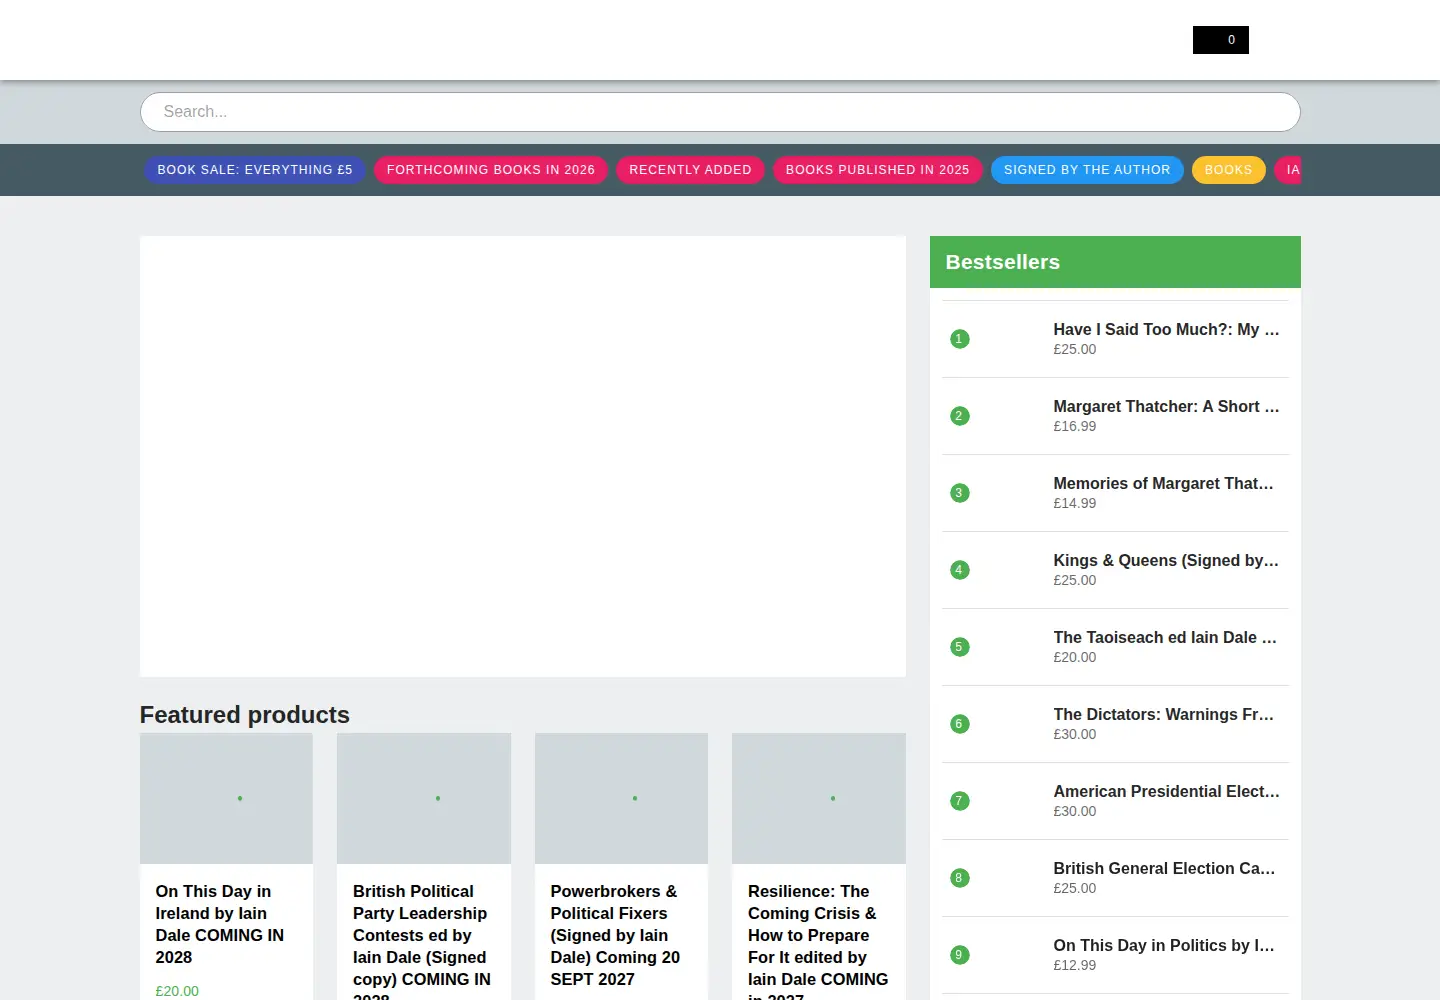1440x1000 pixels.
Task: Click the number 7 bestseller rank badge
Action: 959,801
